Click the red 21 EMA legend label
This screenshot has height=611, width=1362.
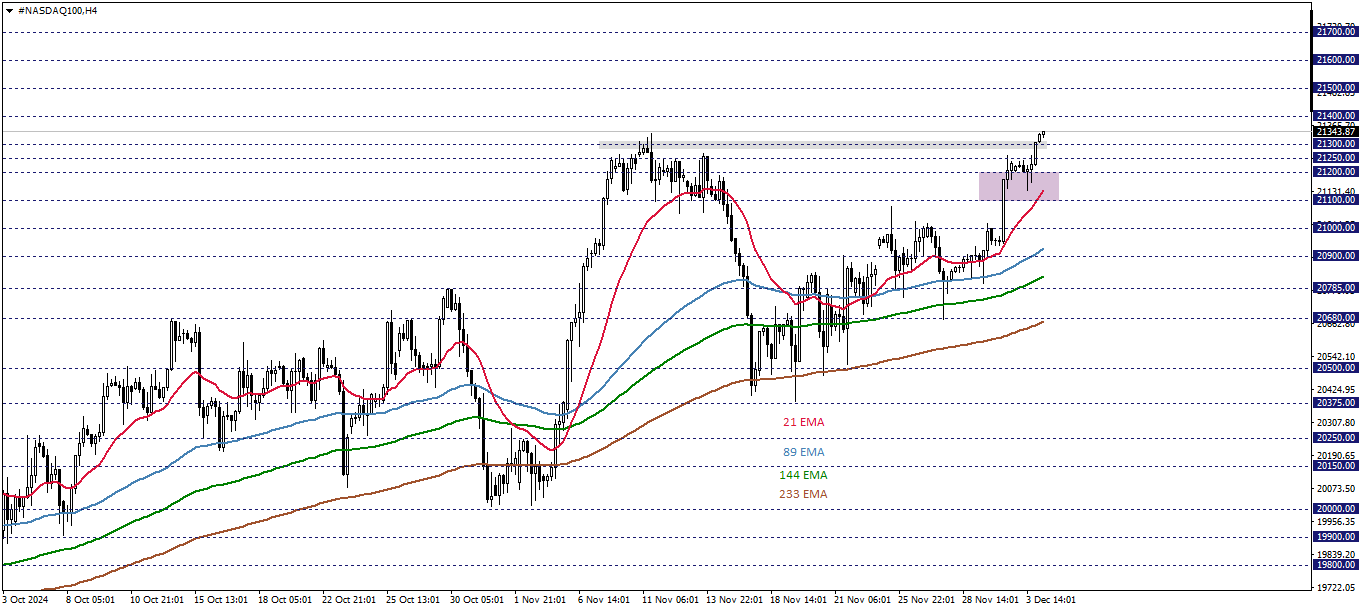click(x=803, y=423)
